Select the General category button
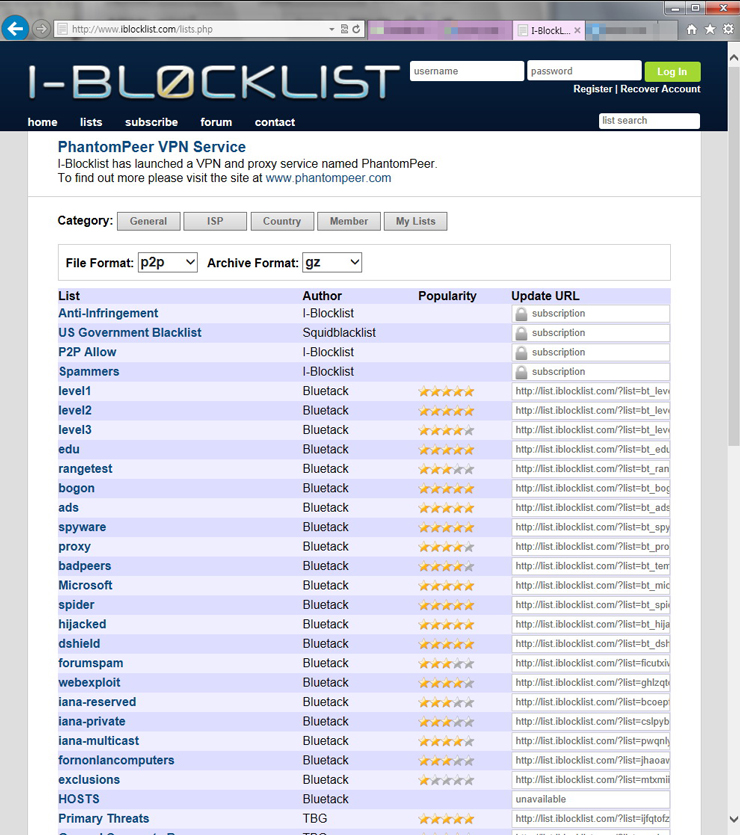 pos(149,222)
